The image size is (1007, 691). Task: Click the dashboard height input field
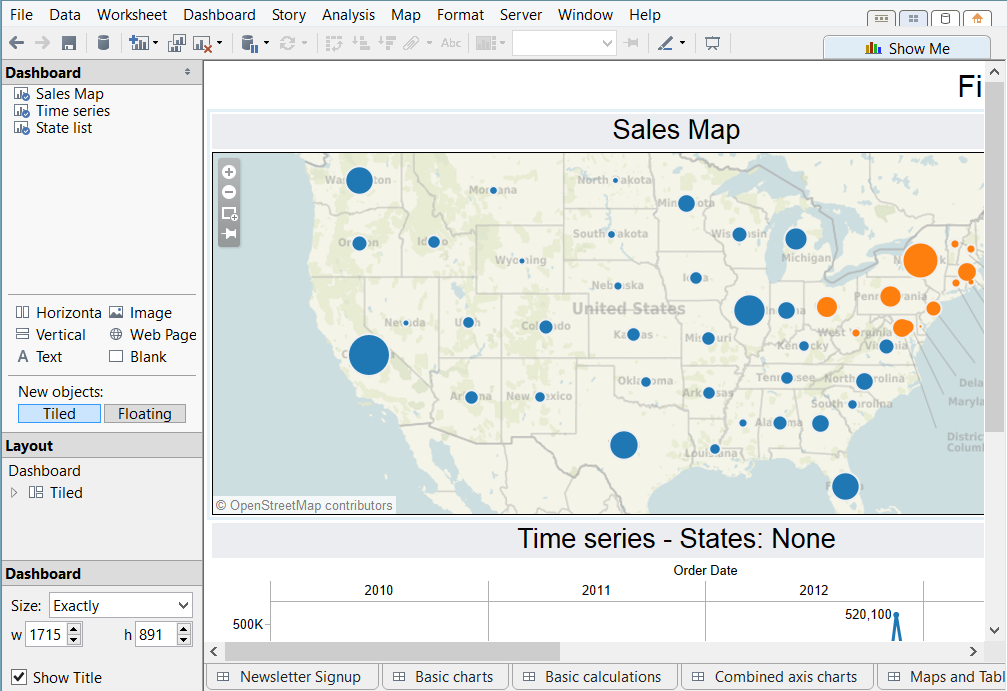coord(155,634)
